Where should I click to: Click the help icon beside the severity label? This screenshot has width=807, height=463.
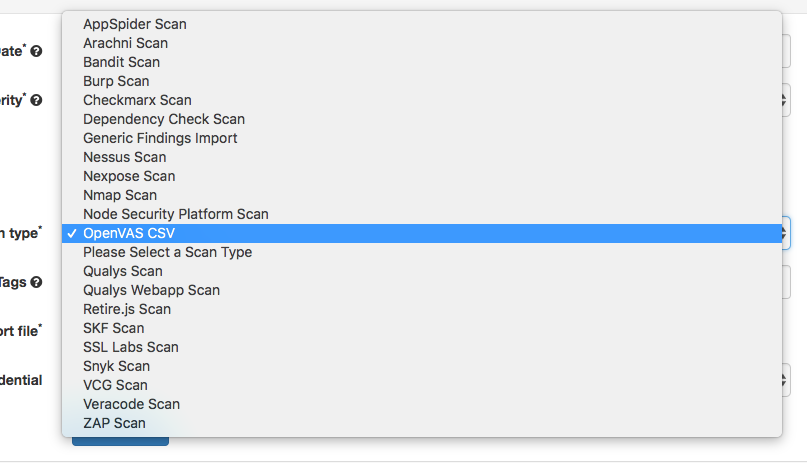[36, 100]
